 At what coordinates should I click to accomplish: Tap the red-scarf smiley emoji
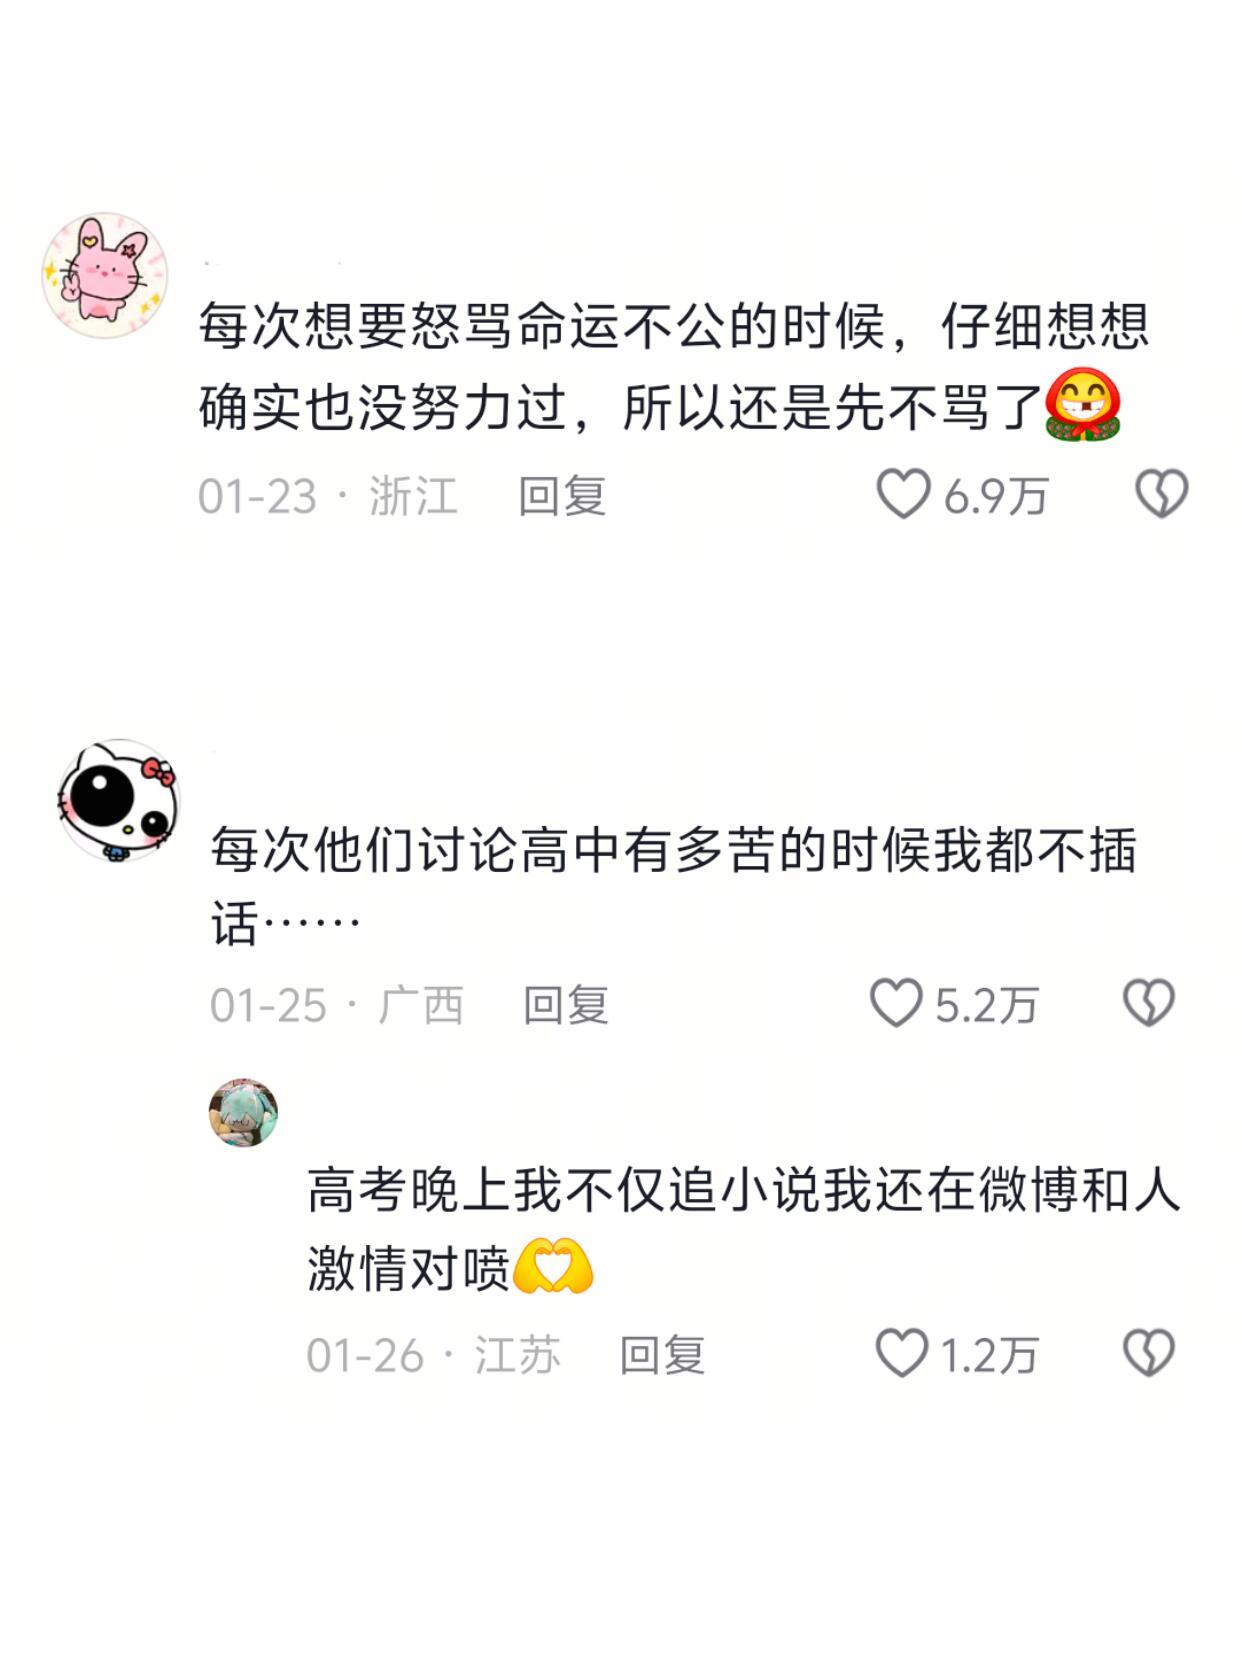[1083, 405]
